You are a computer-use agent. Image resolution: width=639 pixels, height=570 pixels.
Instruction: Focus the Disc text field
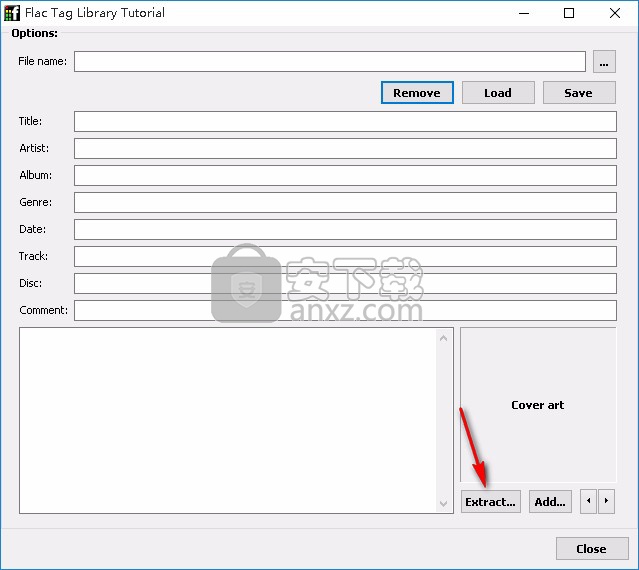[x=345, y=283]
